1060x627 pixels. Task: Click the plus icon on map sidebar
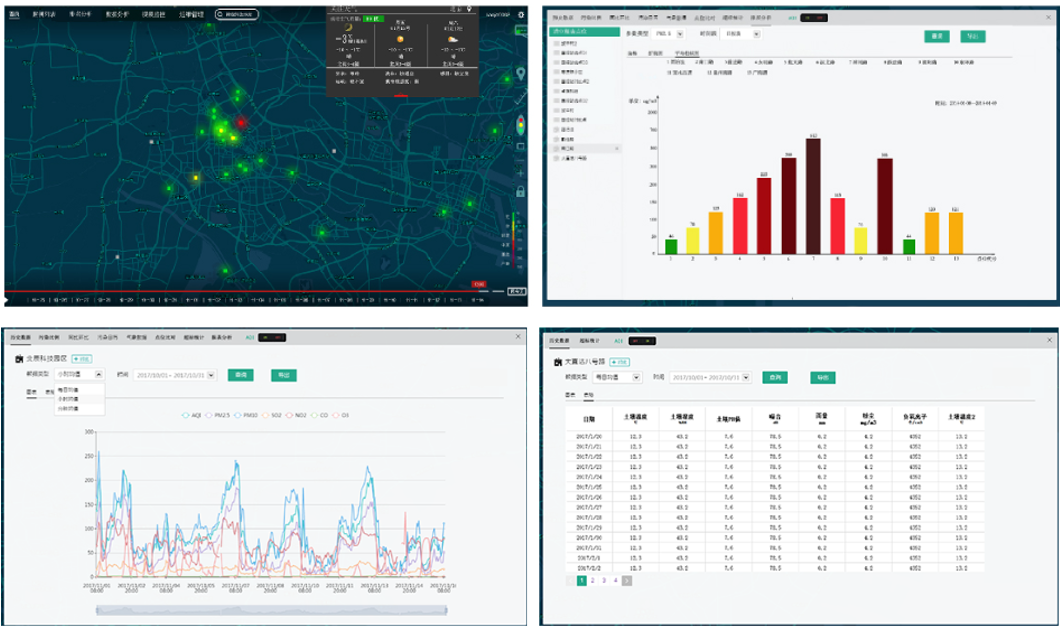point(521,173)
